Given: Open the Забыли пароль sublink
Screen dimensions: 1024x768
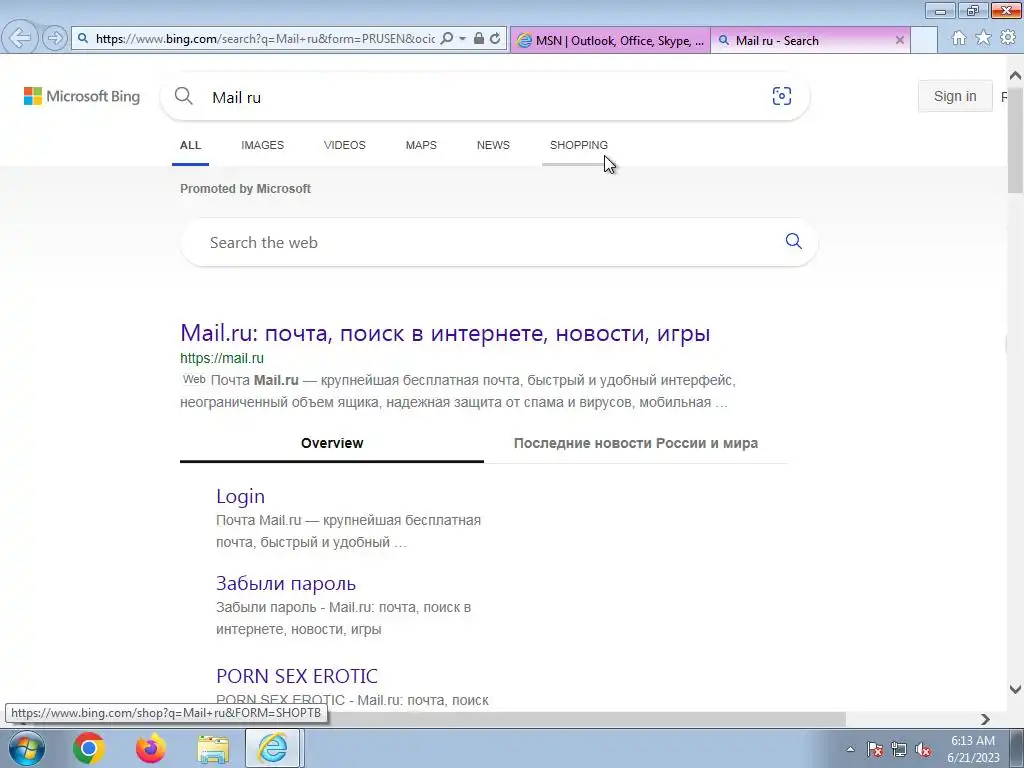Looking at the screenshot, I should (286, 583).
